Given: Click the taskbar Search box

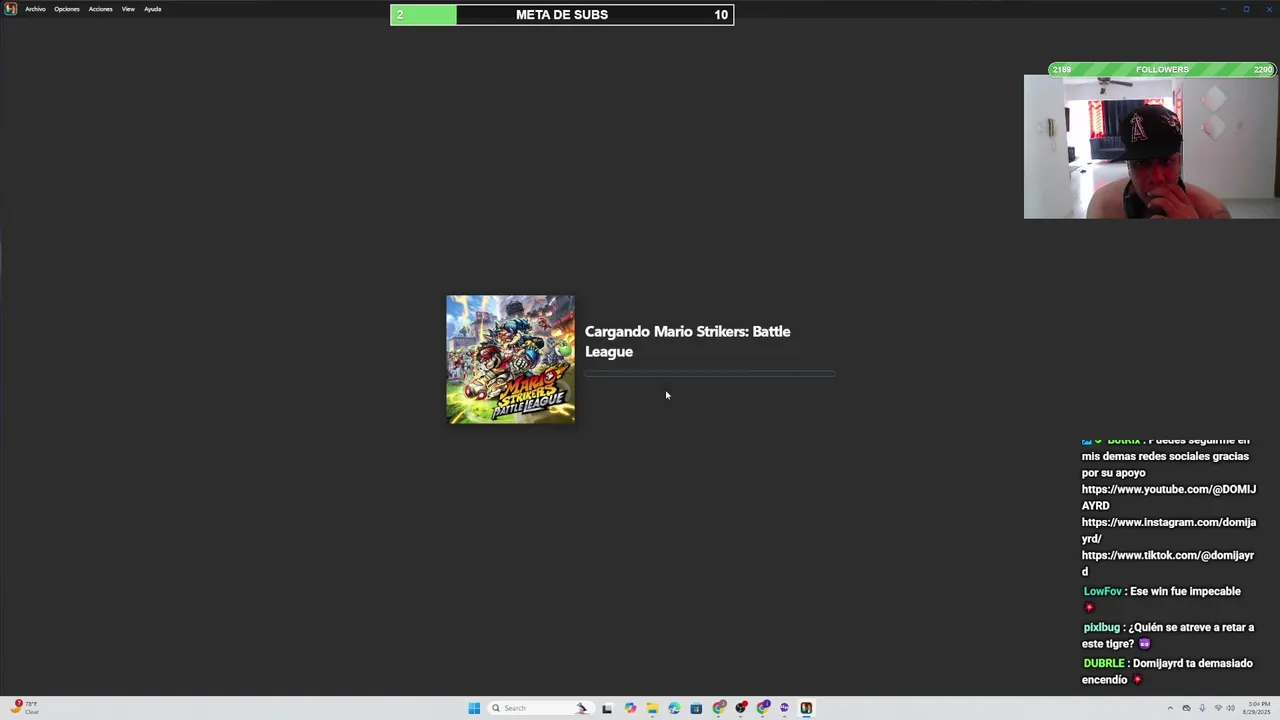Looking at the screenshot, I should pyautogui.click(x=541, y=708).
